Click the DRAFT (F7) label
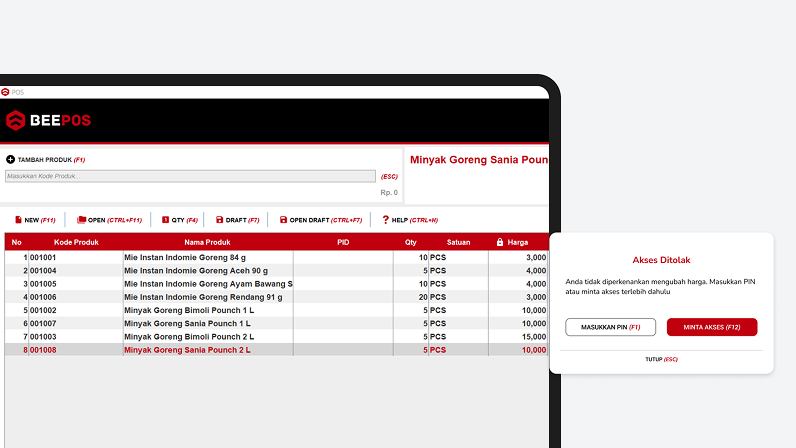The height and width of the screenshot is (448, 796). (242, 220)
